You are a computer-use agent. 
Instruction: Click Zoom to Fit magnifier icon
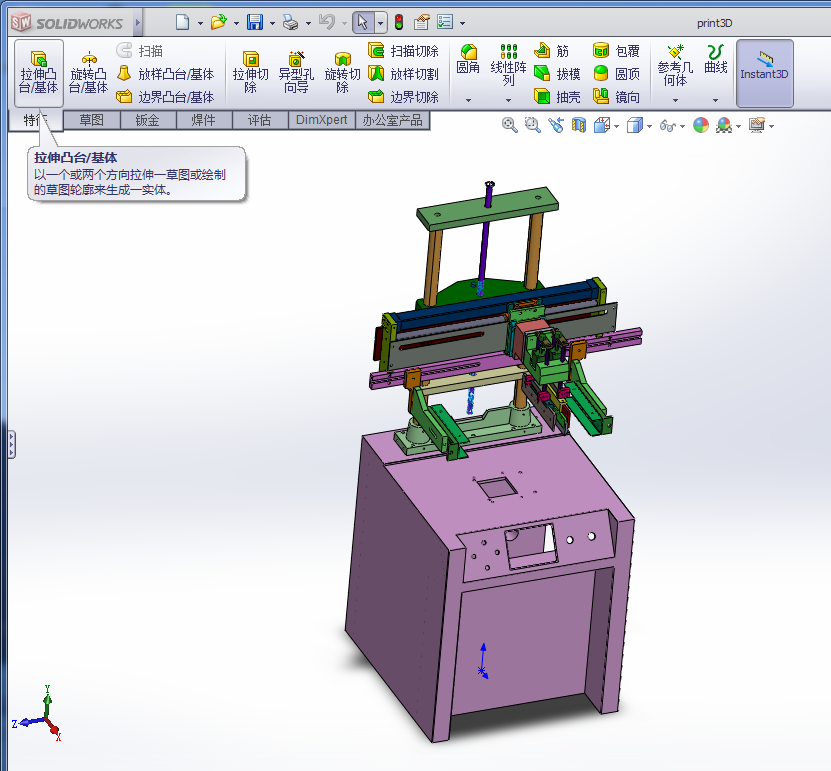tap(509, 126)
